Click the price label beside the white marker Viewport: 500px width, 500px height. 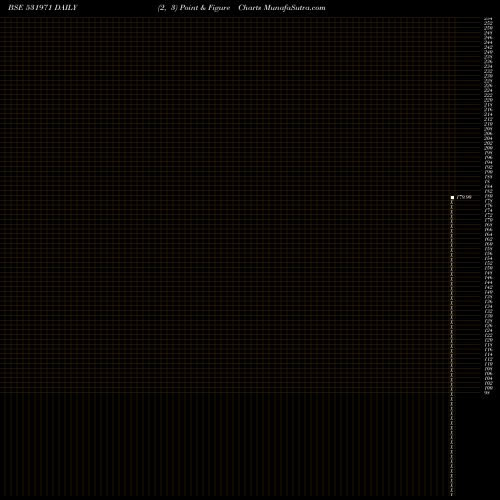tap(464, 197)
